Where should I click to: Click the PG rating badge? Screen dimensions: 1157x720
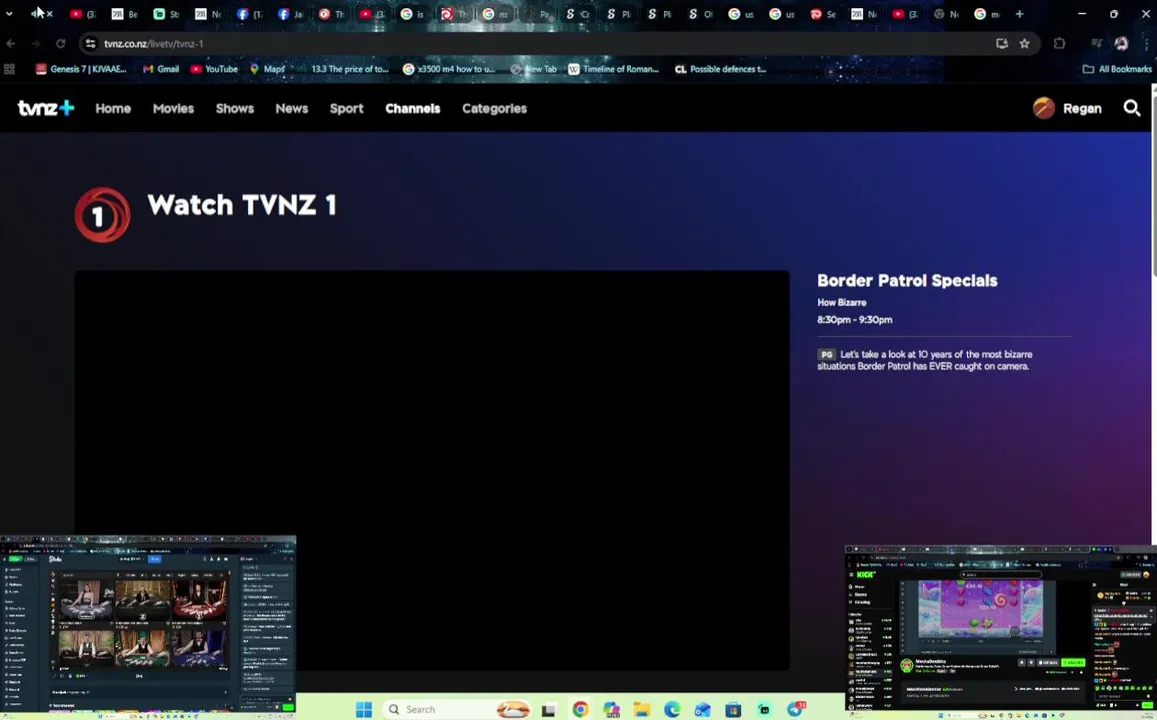(826, 355)
